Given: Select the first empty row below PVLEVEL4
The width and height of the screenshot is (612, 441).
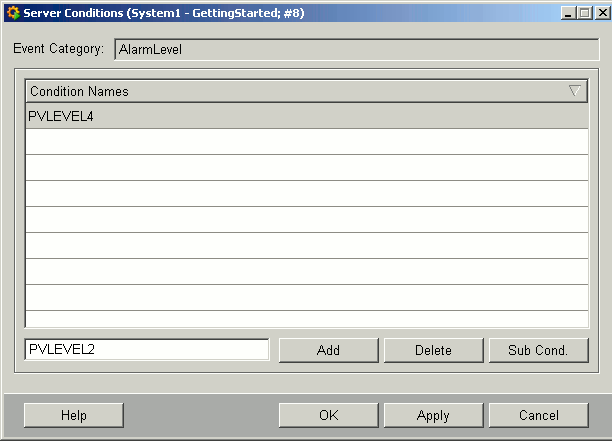Looking at the screenshot, I should [x=306, y=142].
